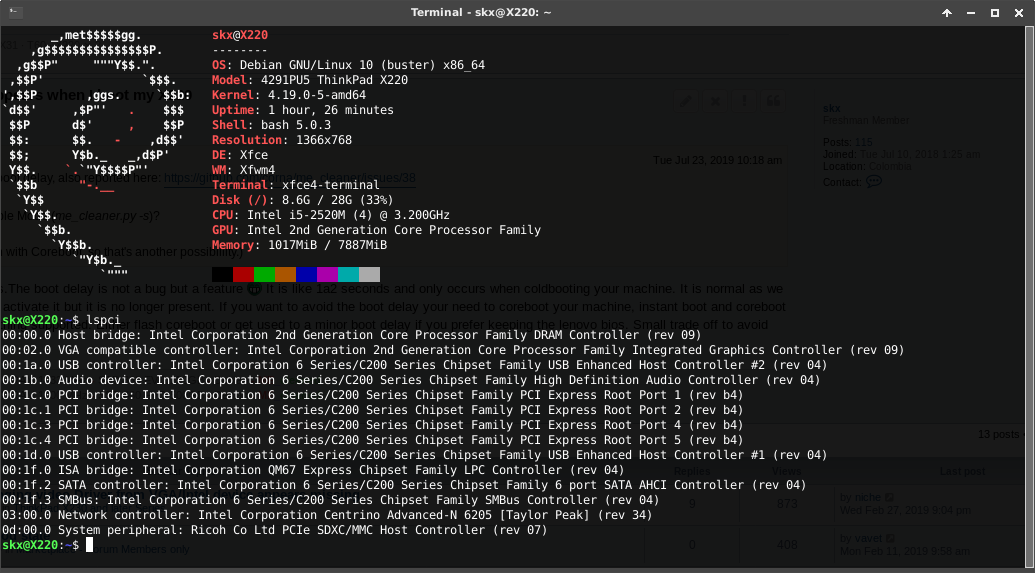Click the 'Views' column header in forum
Image resolution: width=1035 pixels, height=573 pixels.
pos(786,471)
